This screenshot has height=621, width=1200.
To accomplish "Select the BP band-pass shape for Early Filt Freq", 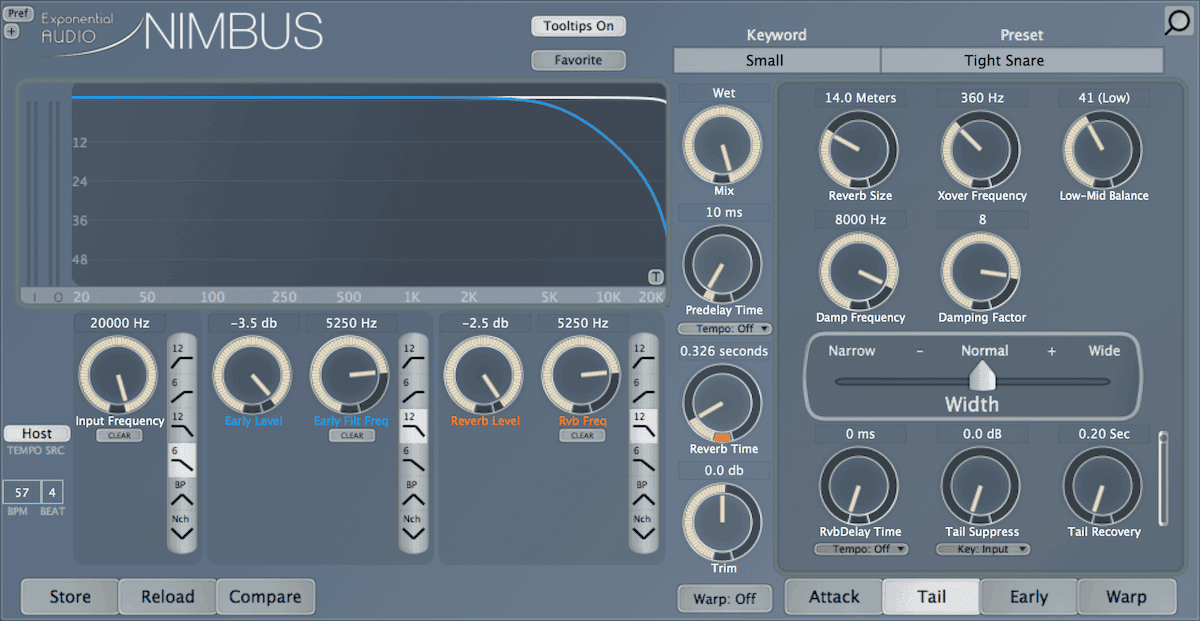I will [x=412, y=492].
